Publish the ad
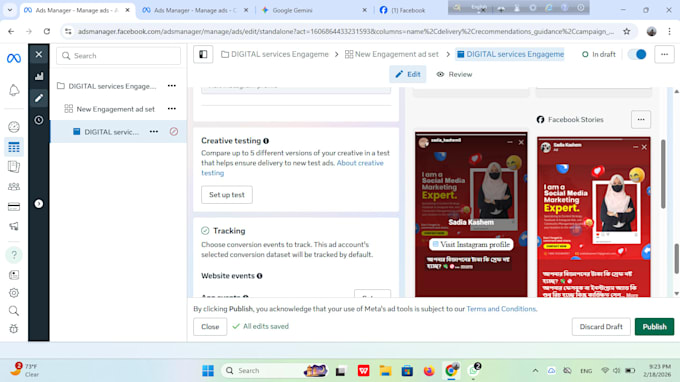680x382 pixels. point(654,326)
